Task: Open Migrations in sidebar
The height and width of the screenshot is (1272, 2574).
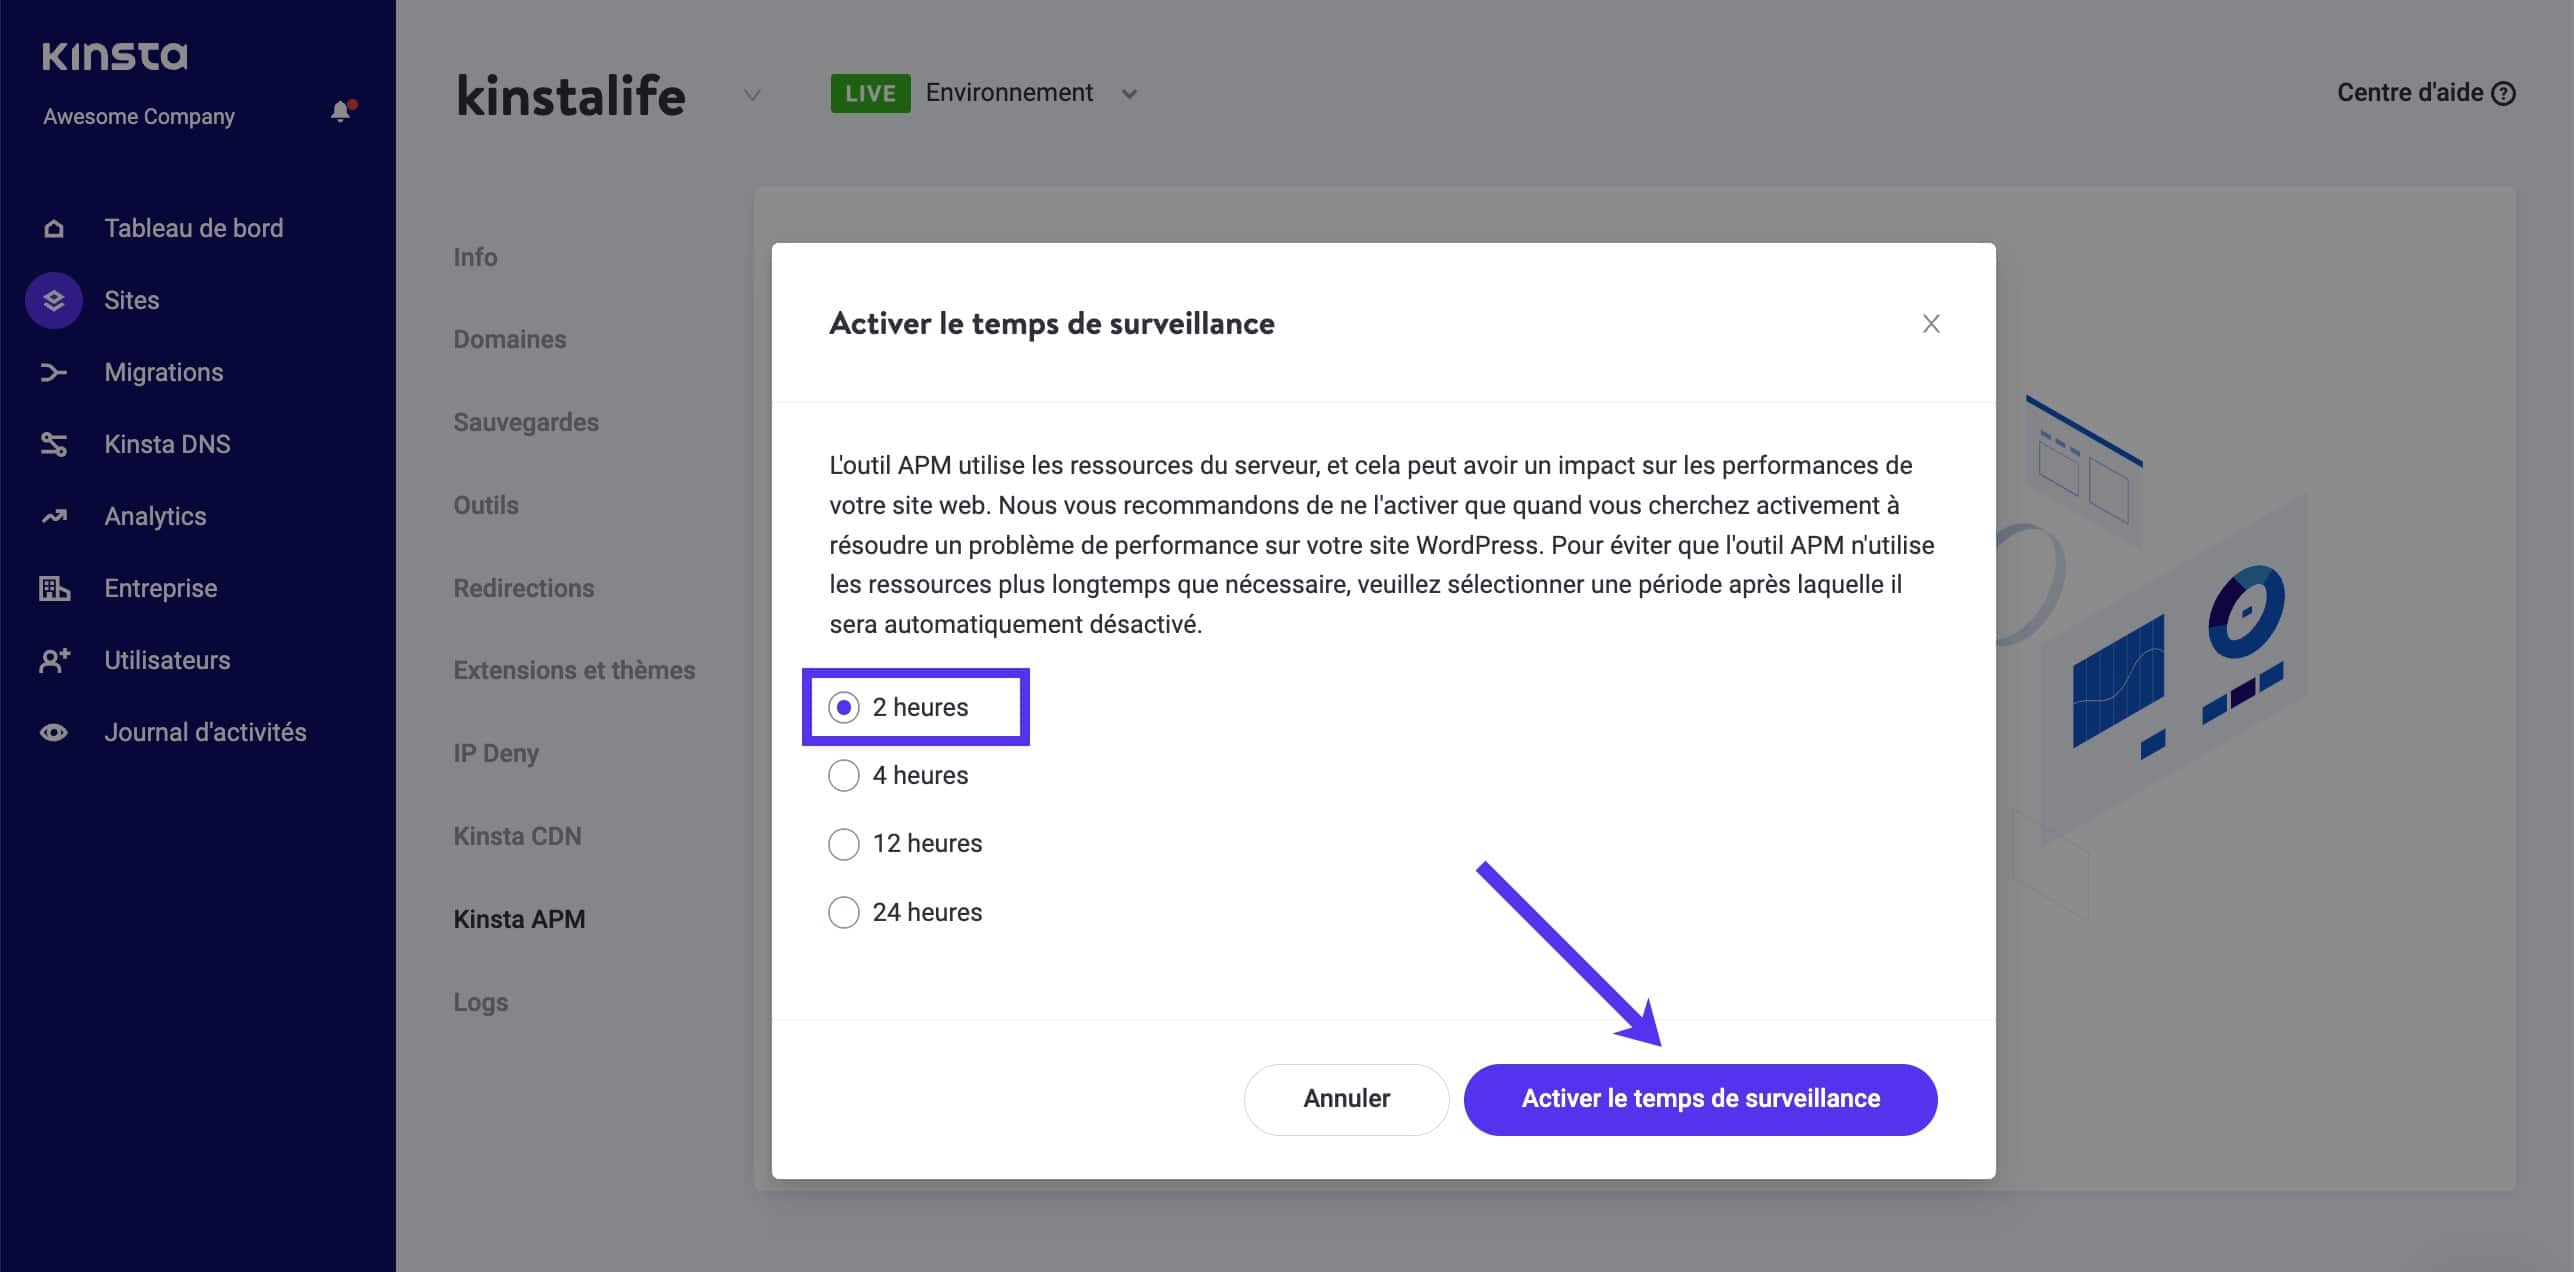Action: (164, 373)
